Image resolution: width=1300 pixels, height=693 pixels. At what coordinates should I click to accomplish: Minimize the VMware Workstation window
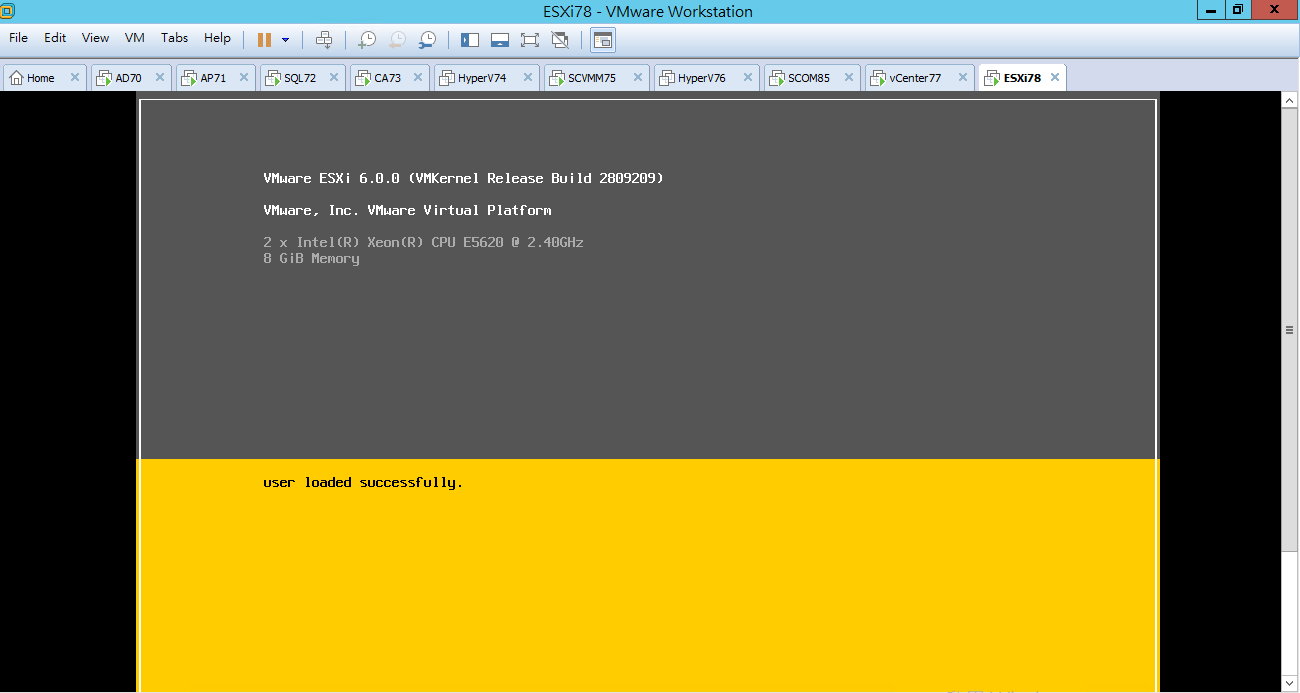point(1211,9)
